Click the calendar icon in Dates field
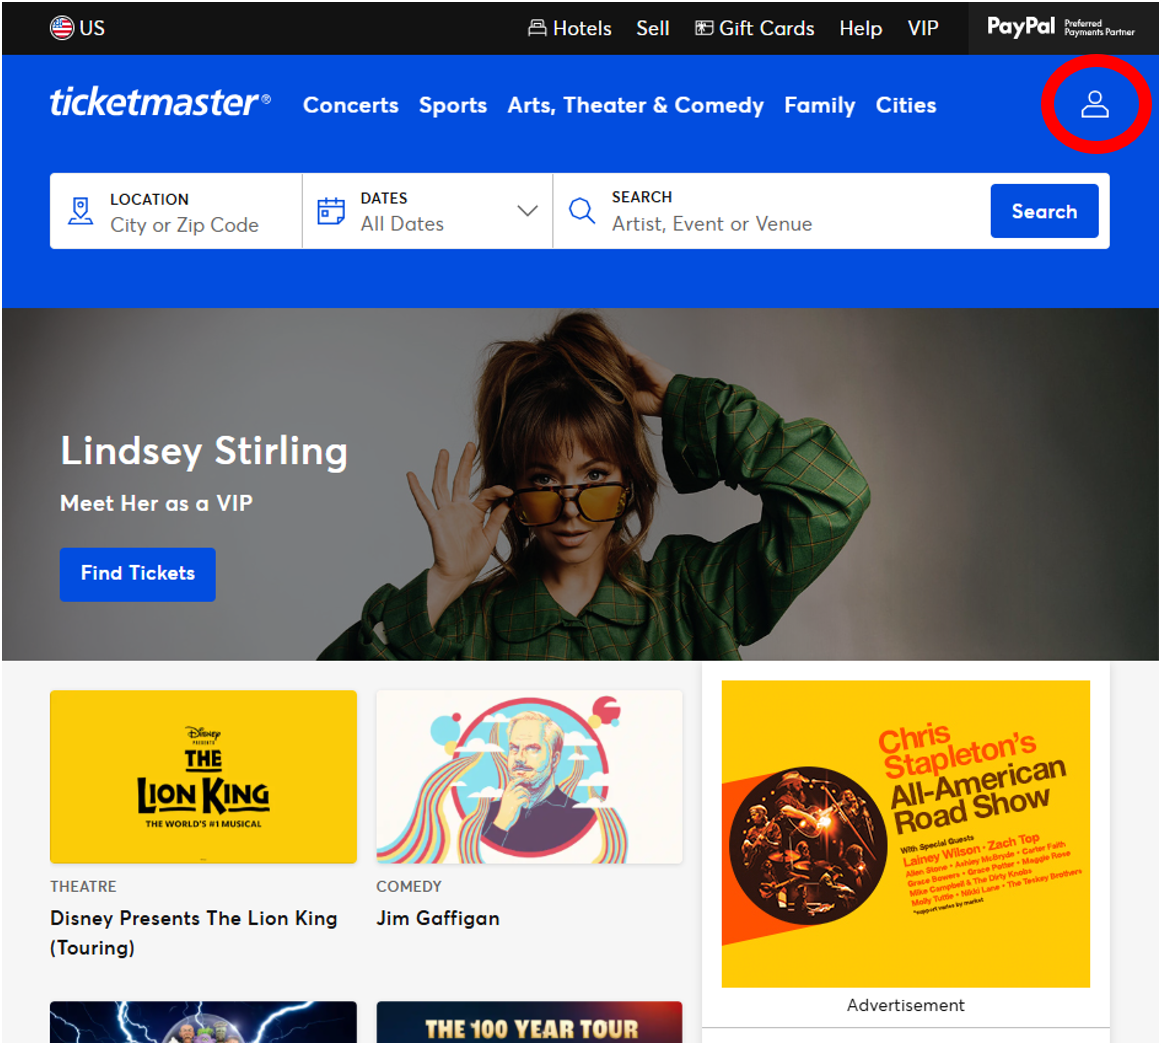The height and width of the screenshot is (1045, 1161). click(331, 211)
